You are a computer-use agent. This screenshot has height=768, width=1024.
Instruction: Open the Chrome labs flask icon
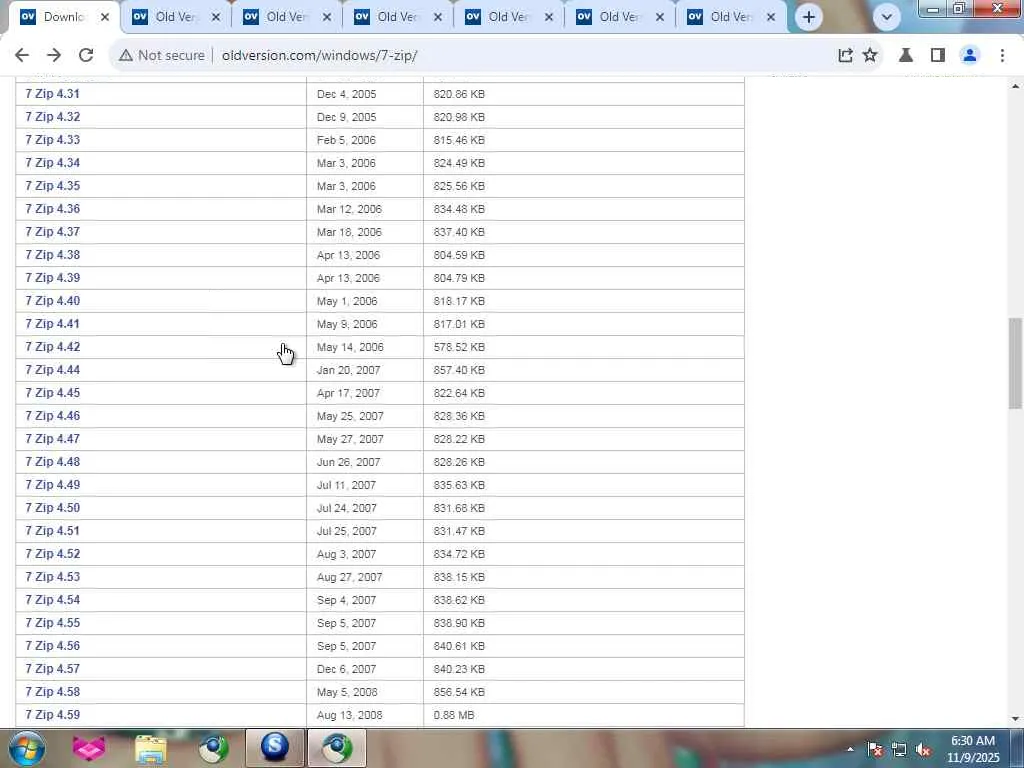(x=906, y=56)
